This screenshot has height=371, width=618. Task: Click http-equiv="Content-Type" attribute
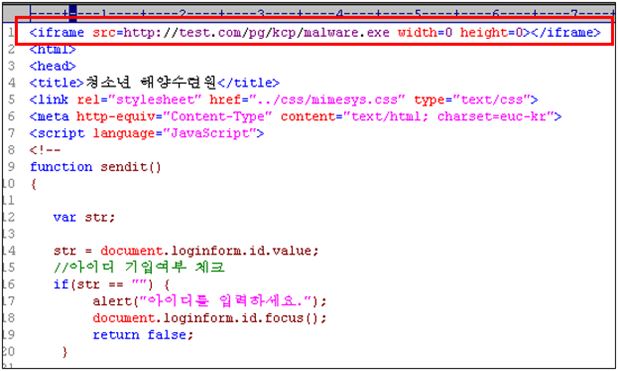[174, 116]
